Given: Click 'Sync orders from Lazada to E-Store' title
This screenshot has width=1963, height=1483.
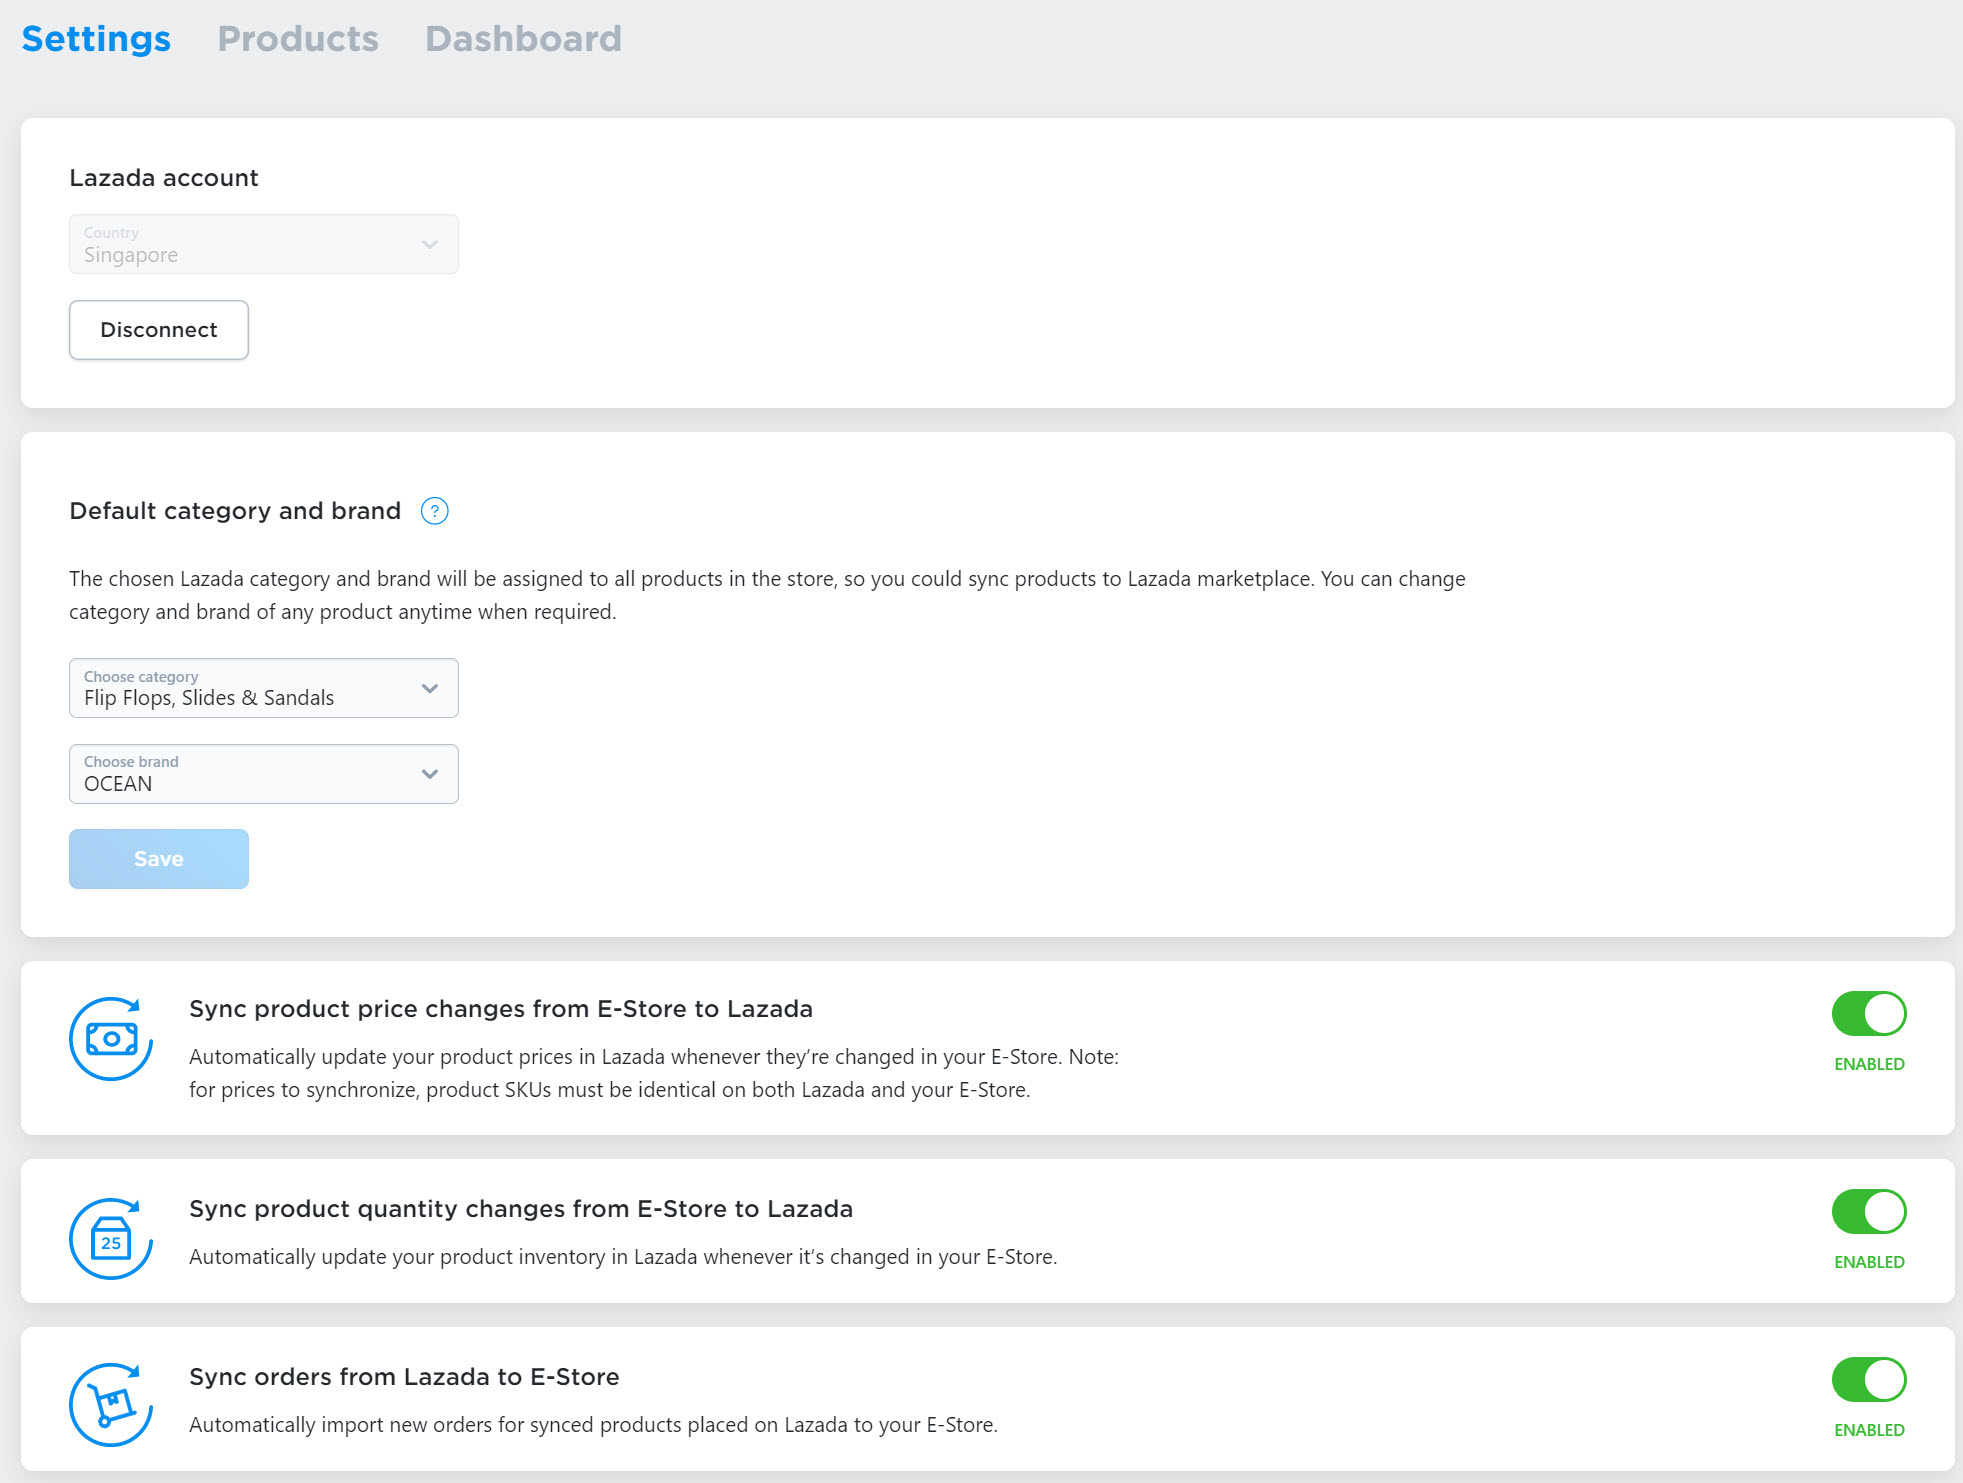Looking at the screenshot, I should tap(404, 1377).
